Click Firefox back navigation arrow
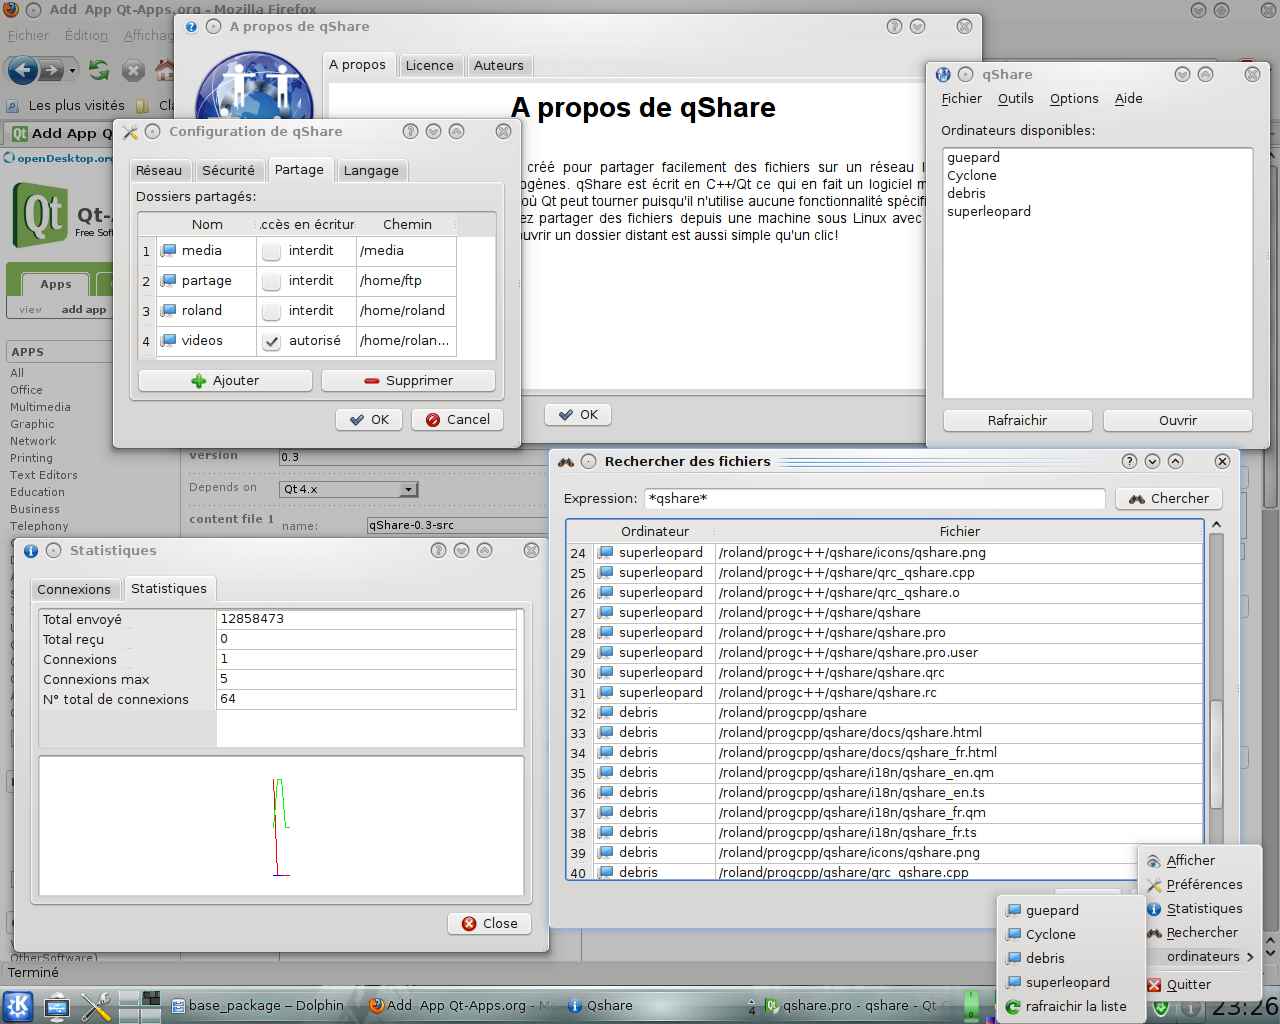The height and width of the screenshot is (1024, 1280). click(24, 70)
